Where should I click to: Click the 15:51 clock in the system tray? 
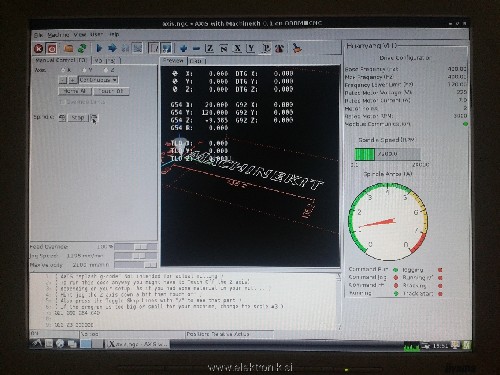[440, 346]
